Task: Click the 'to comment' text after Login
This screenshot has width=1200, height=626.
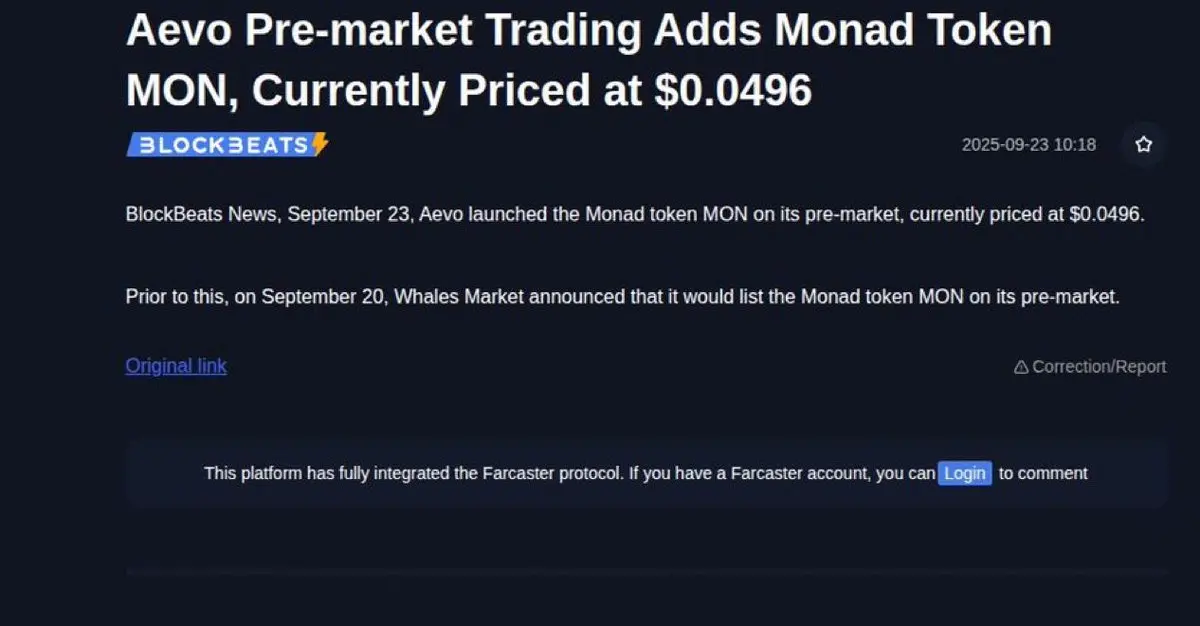Action: point(1043,473)
